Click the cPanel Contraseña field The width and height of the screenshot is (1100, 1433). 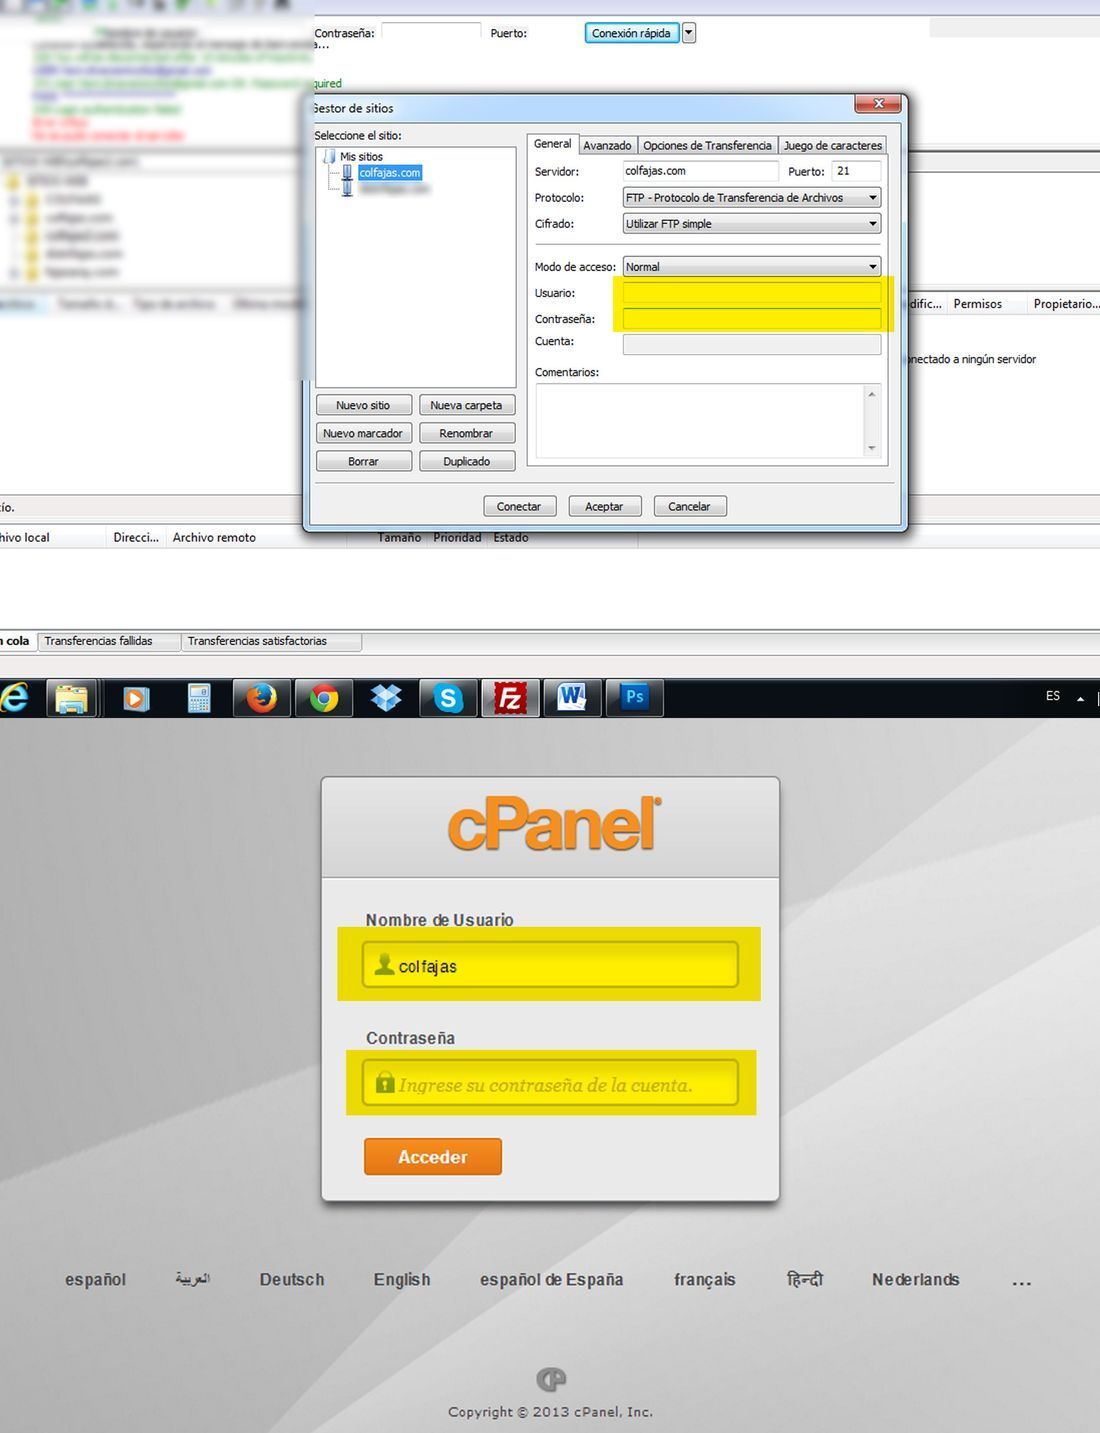pos(550,1083)
